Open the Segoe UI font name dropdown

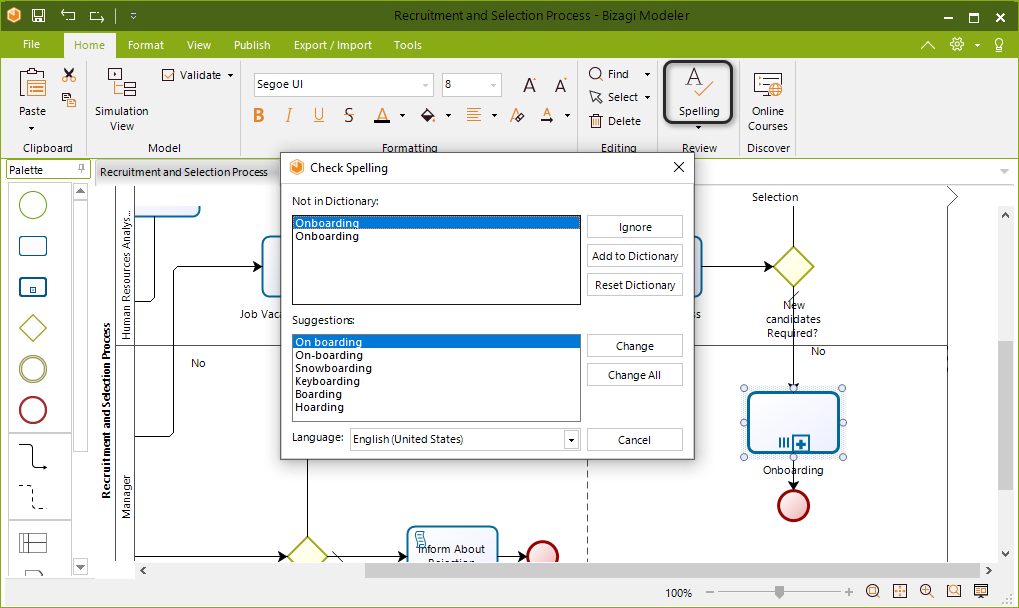[x=425, y=85]
